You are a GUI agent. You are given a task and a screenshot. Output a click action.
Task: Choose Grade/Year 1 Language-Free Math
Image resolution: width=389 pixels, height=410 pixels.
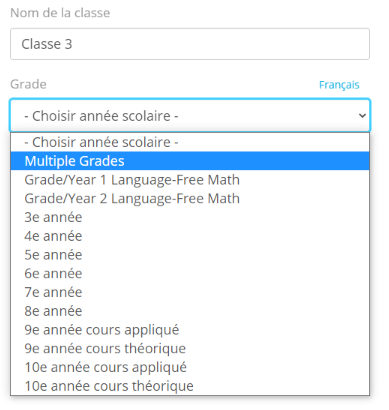190,180
